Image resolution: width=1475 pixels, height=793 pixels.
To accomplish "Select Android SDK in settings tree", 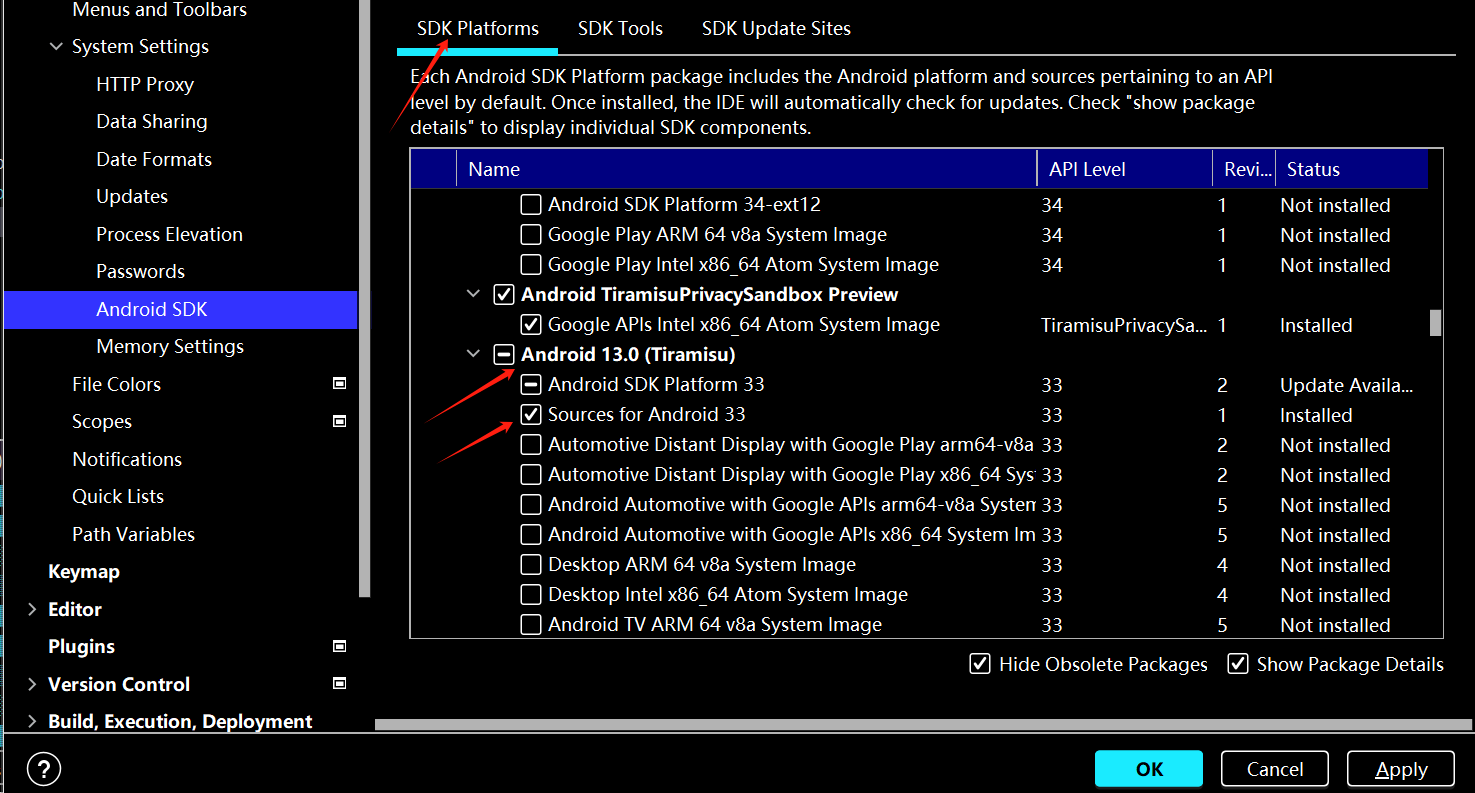I will click(x=180, y=310).
